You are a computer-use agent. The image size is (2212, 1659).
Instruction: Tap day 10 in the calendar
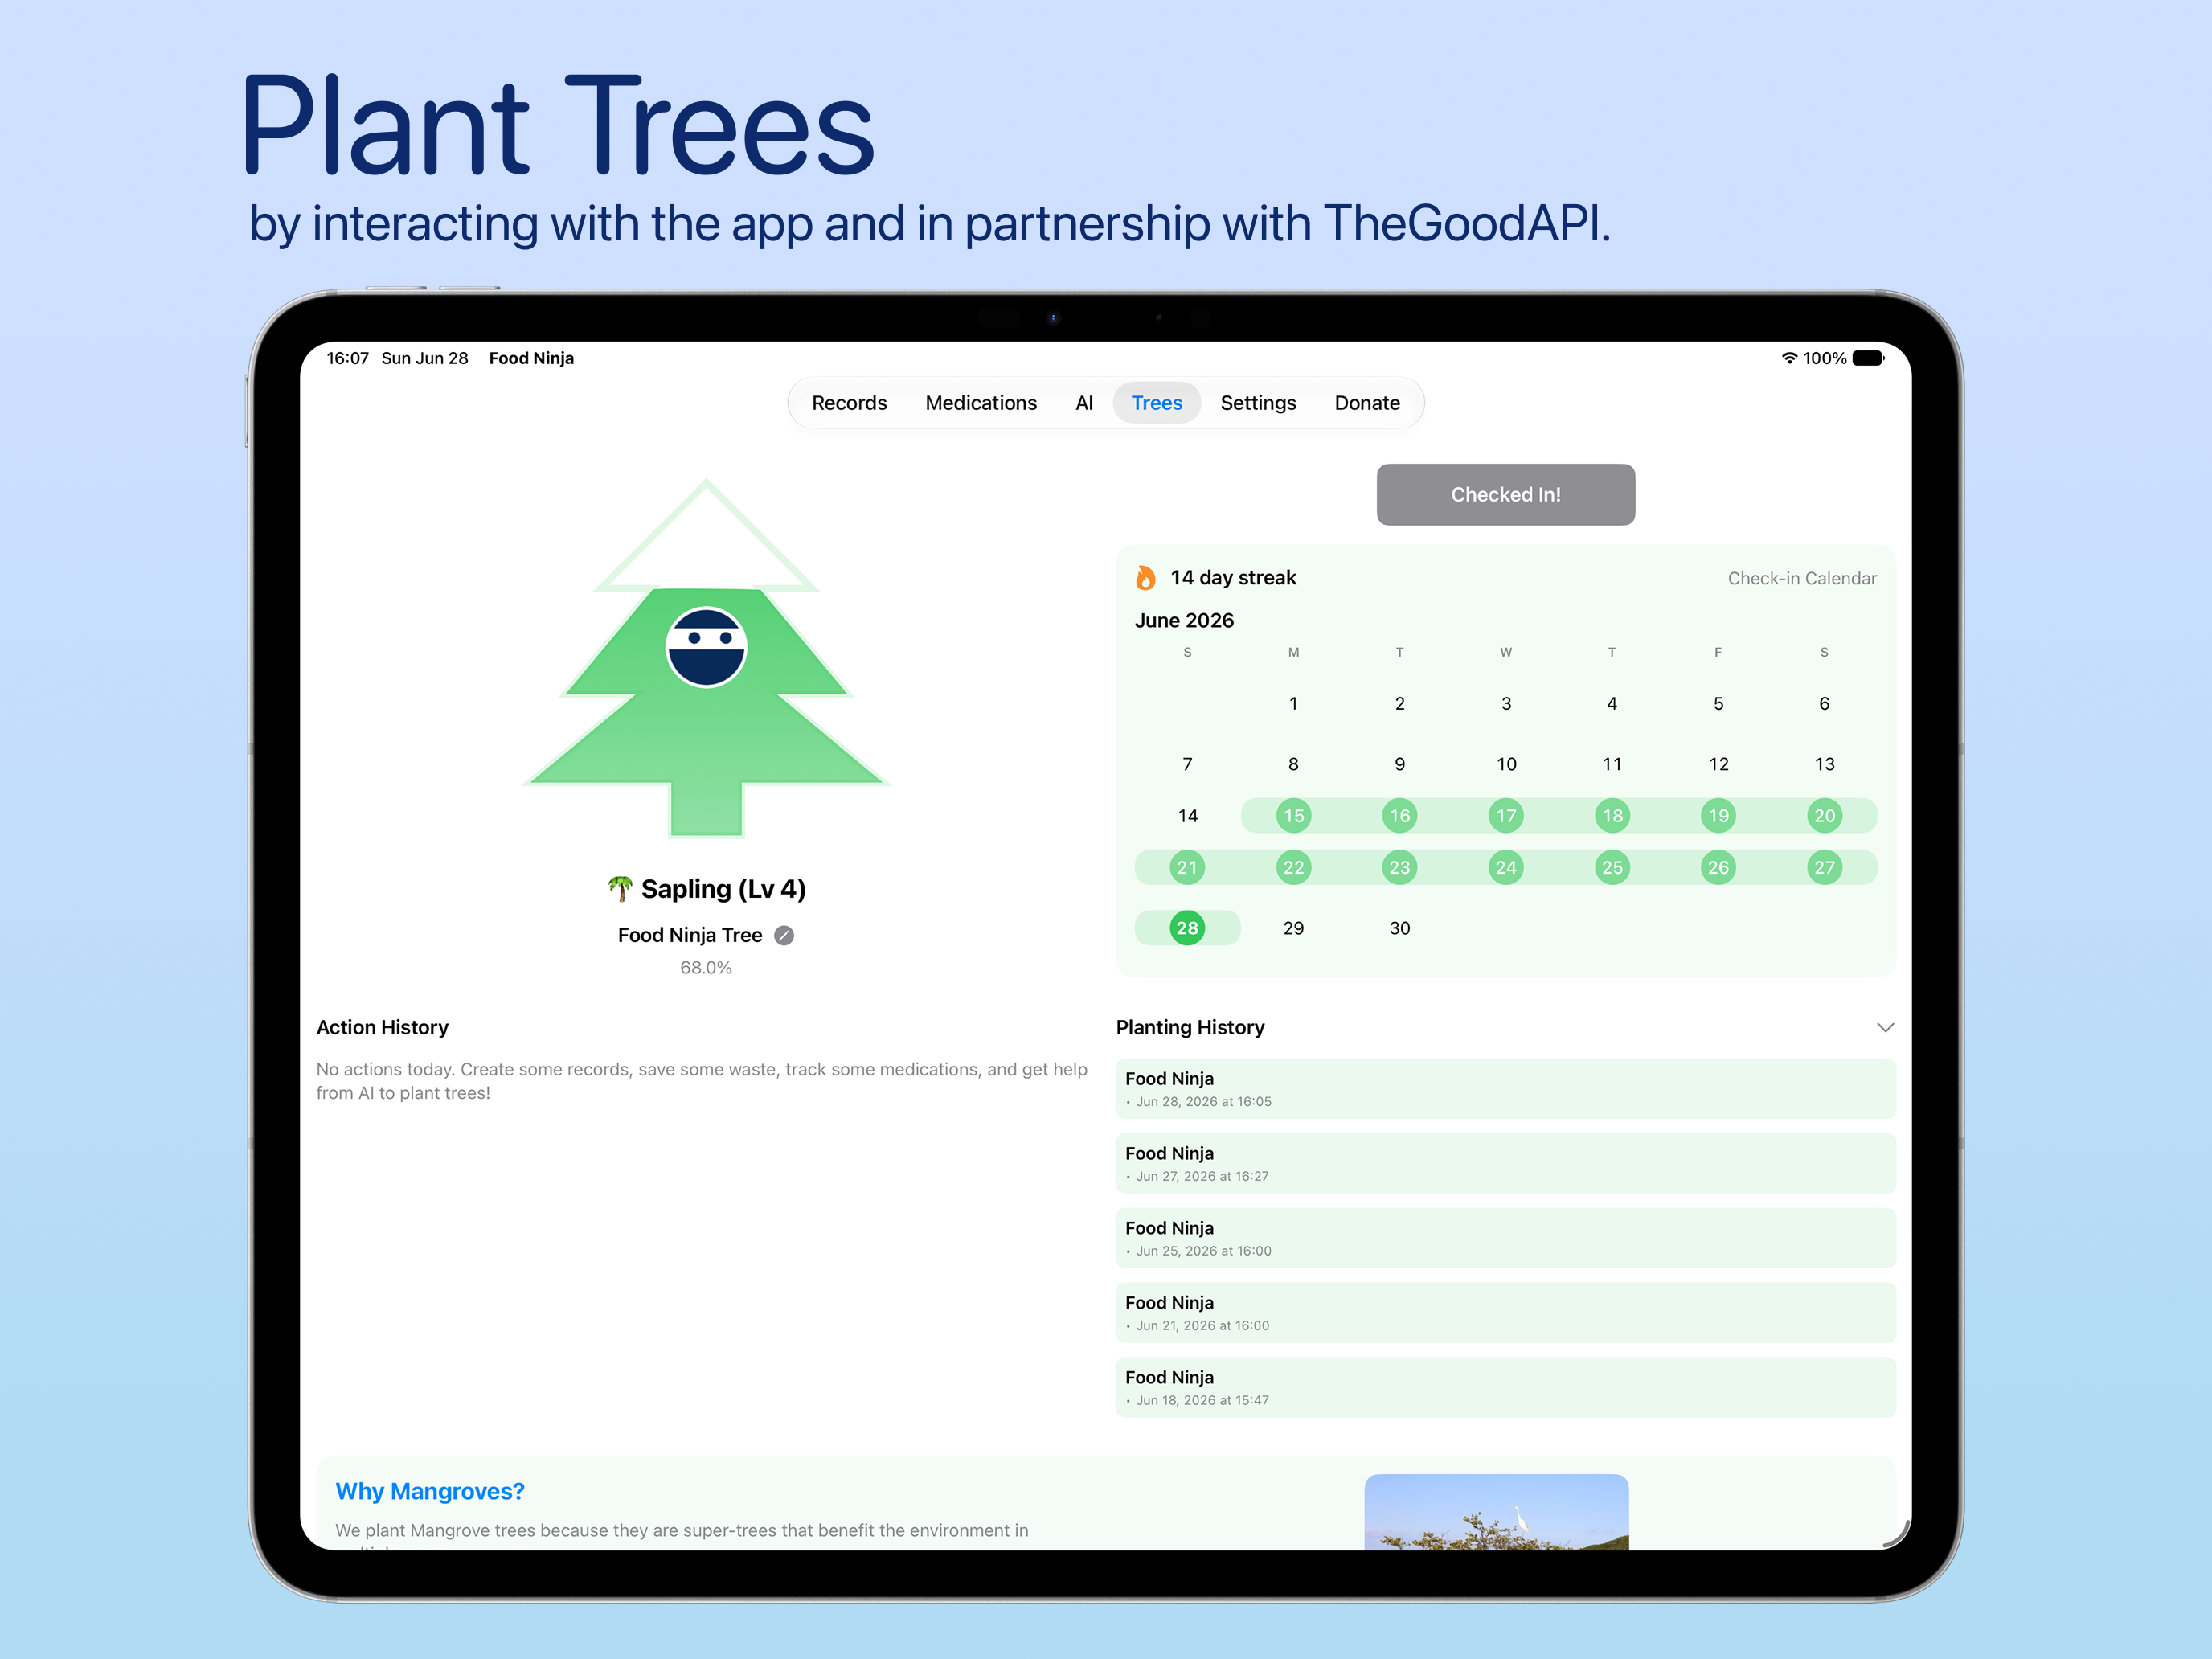coord(1506,764)
